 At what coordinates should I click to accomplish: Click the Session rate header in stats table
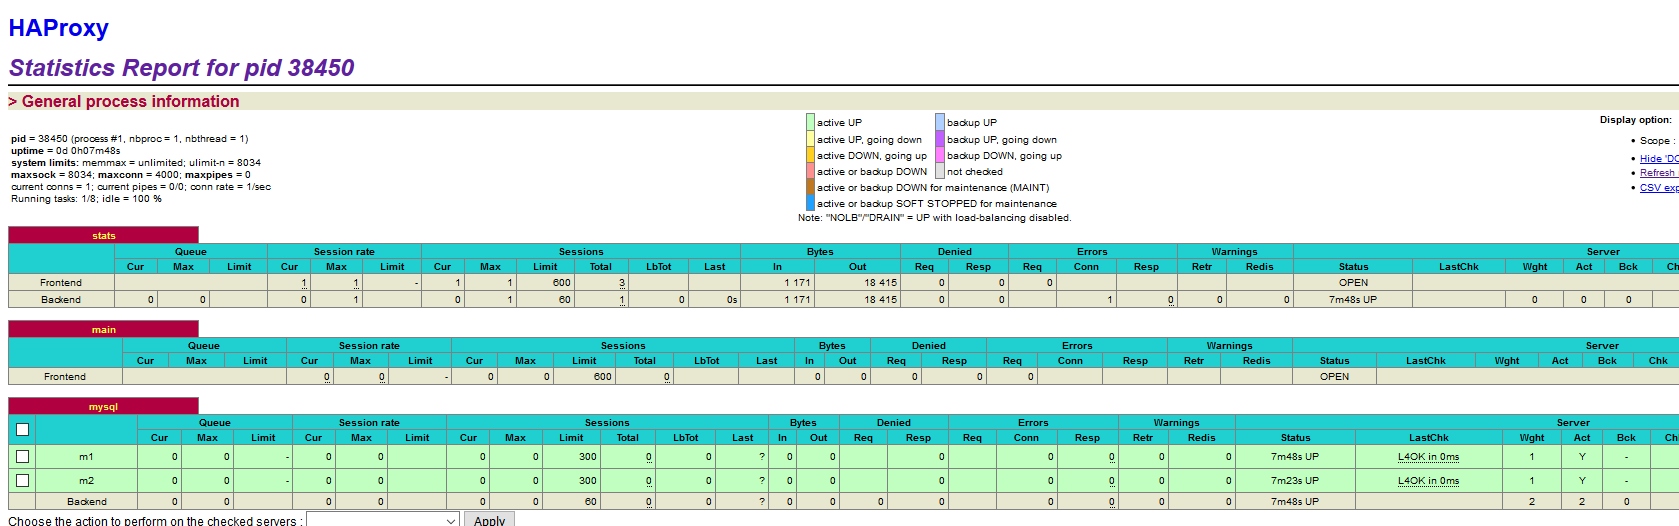[344, 252]
